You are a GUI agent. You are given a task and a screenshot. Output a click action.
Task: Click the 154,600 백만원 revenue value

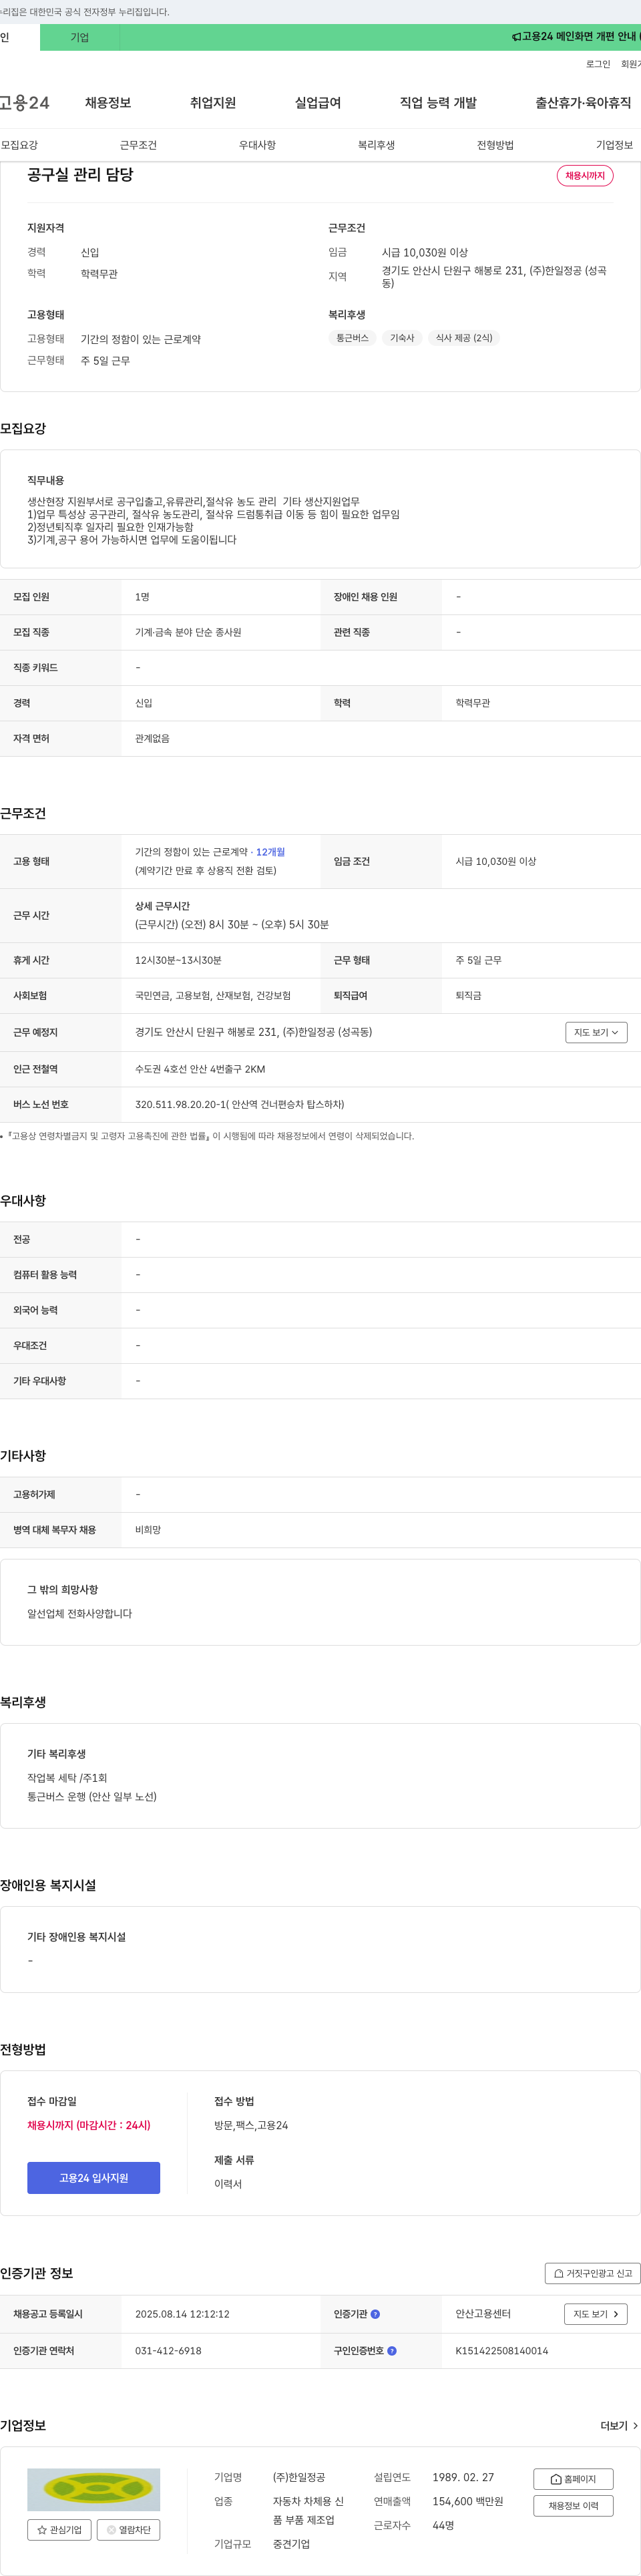click(468, 2502)
